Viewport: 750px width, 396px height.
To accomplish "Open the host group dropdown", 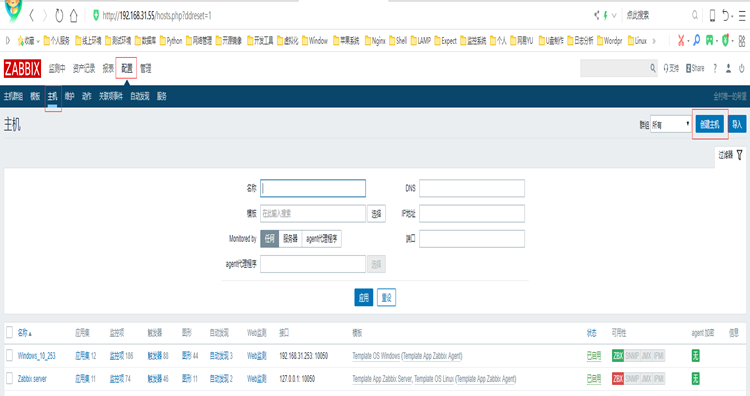I will coord(671,124).
